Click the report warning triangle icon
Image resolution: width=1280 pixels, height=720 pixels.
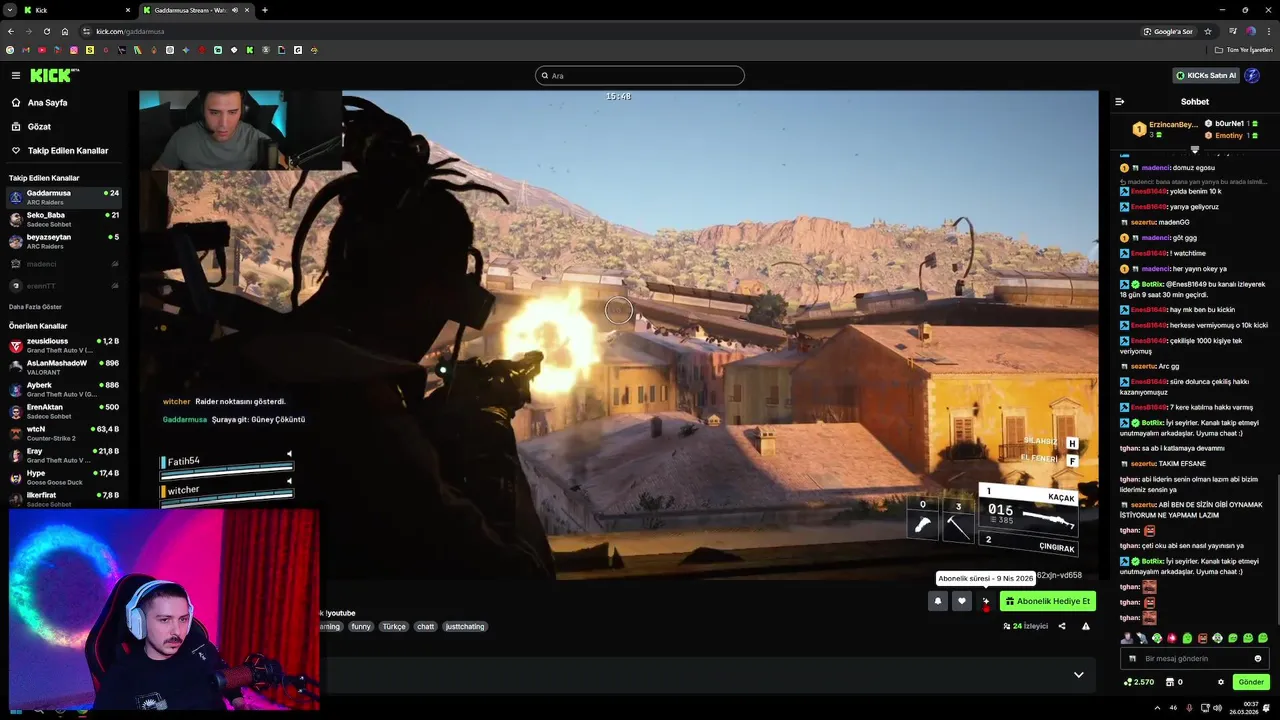(1086, 626)
